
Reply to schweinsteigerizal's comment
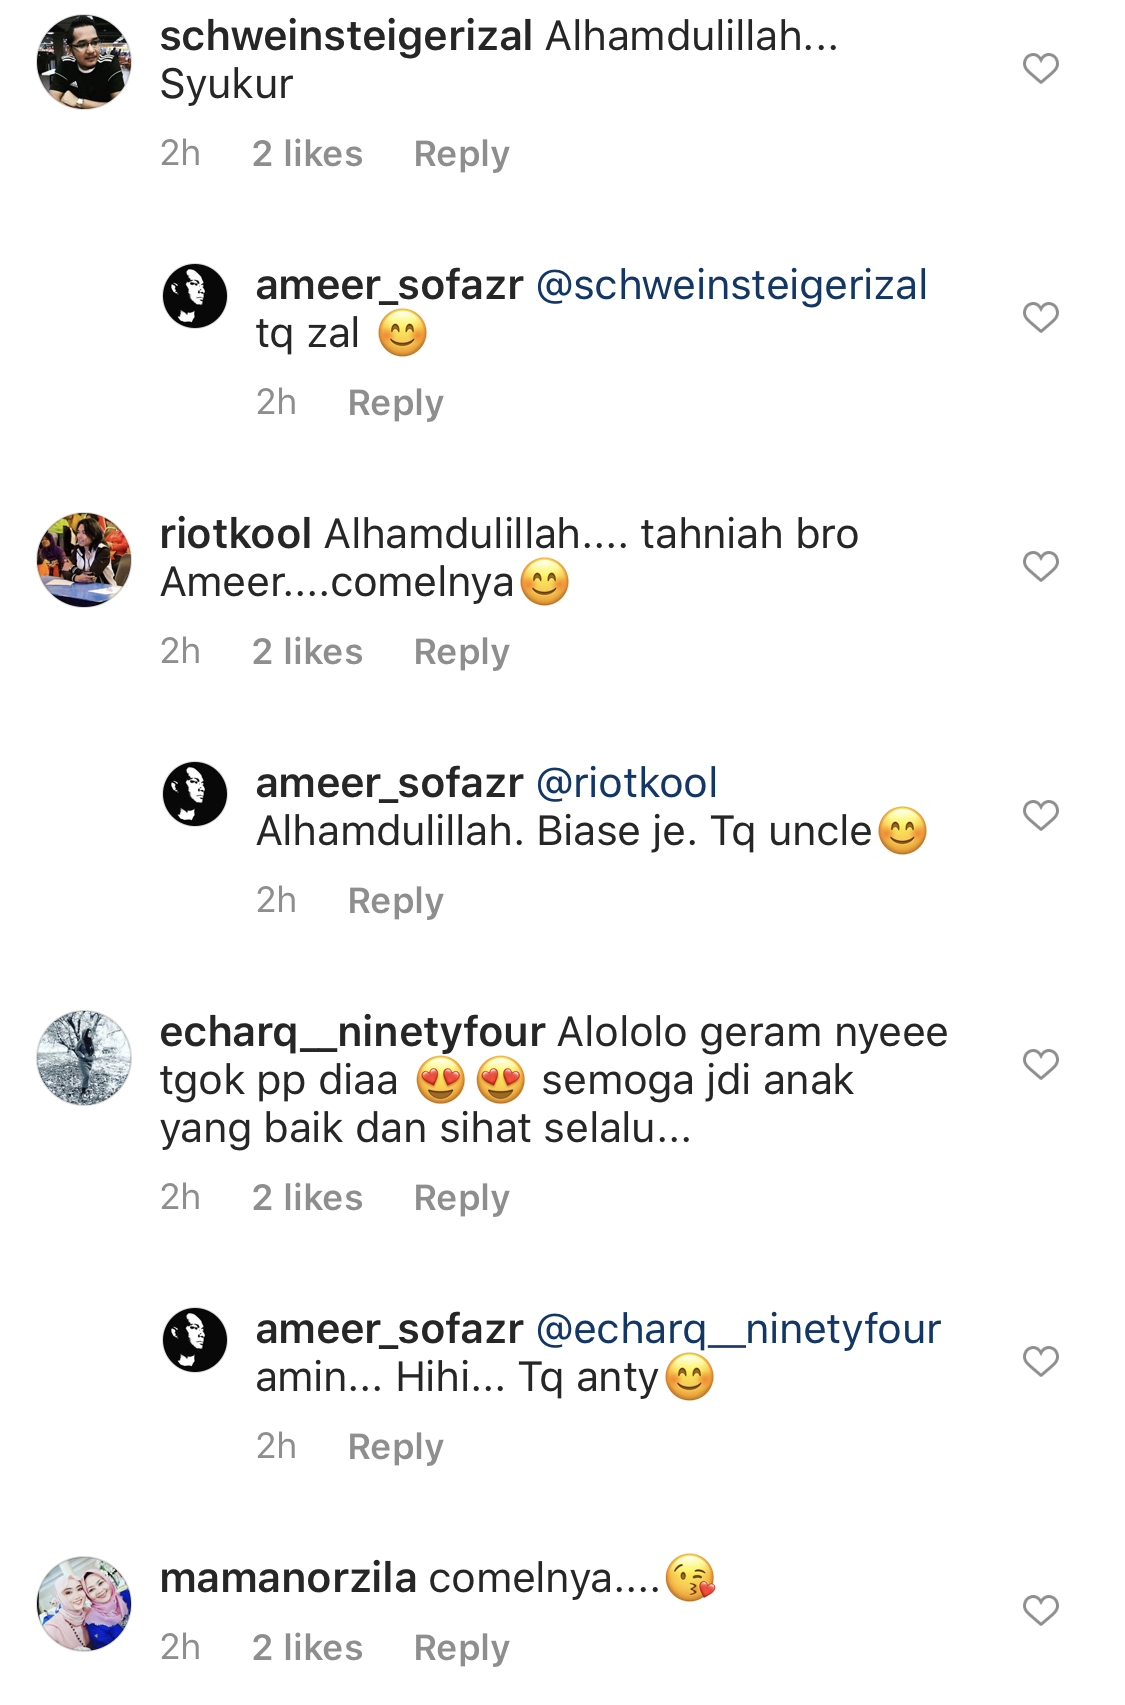[x=462, y=154]
